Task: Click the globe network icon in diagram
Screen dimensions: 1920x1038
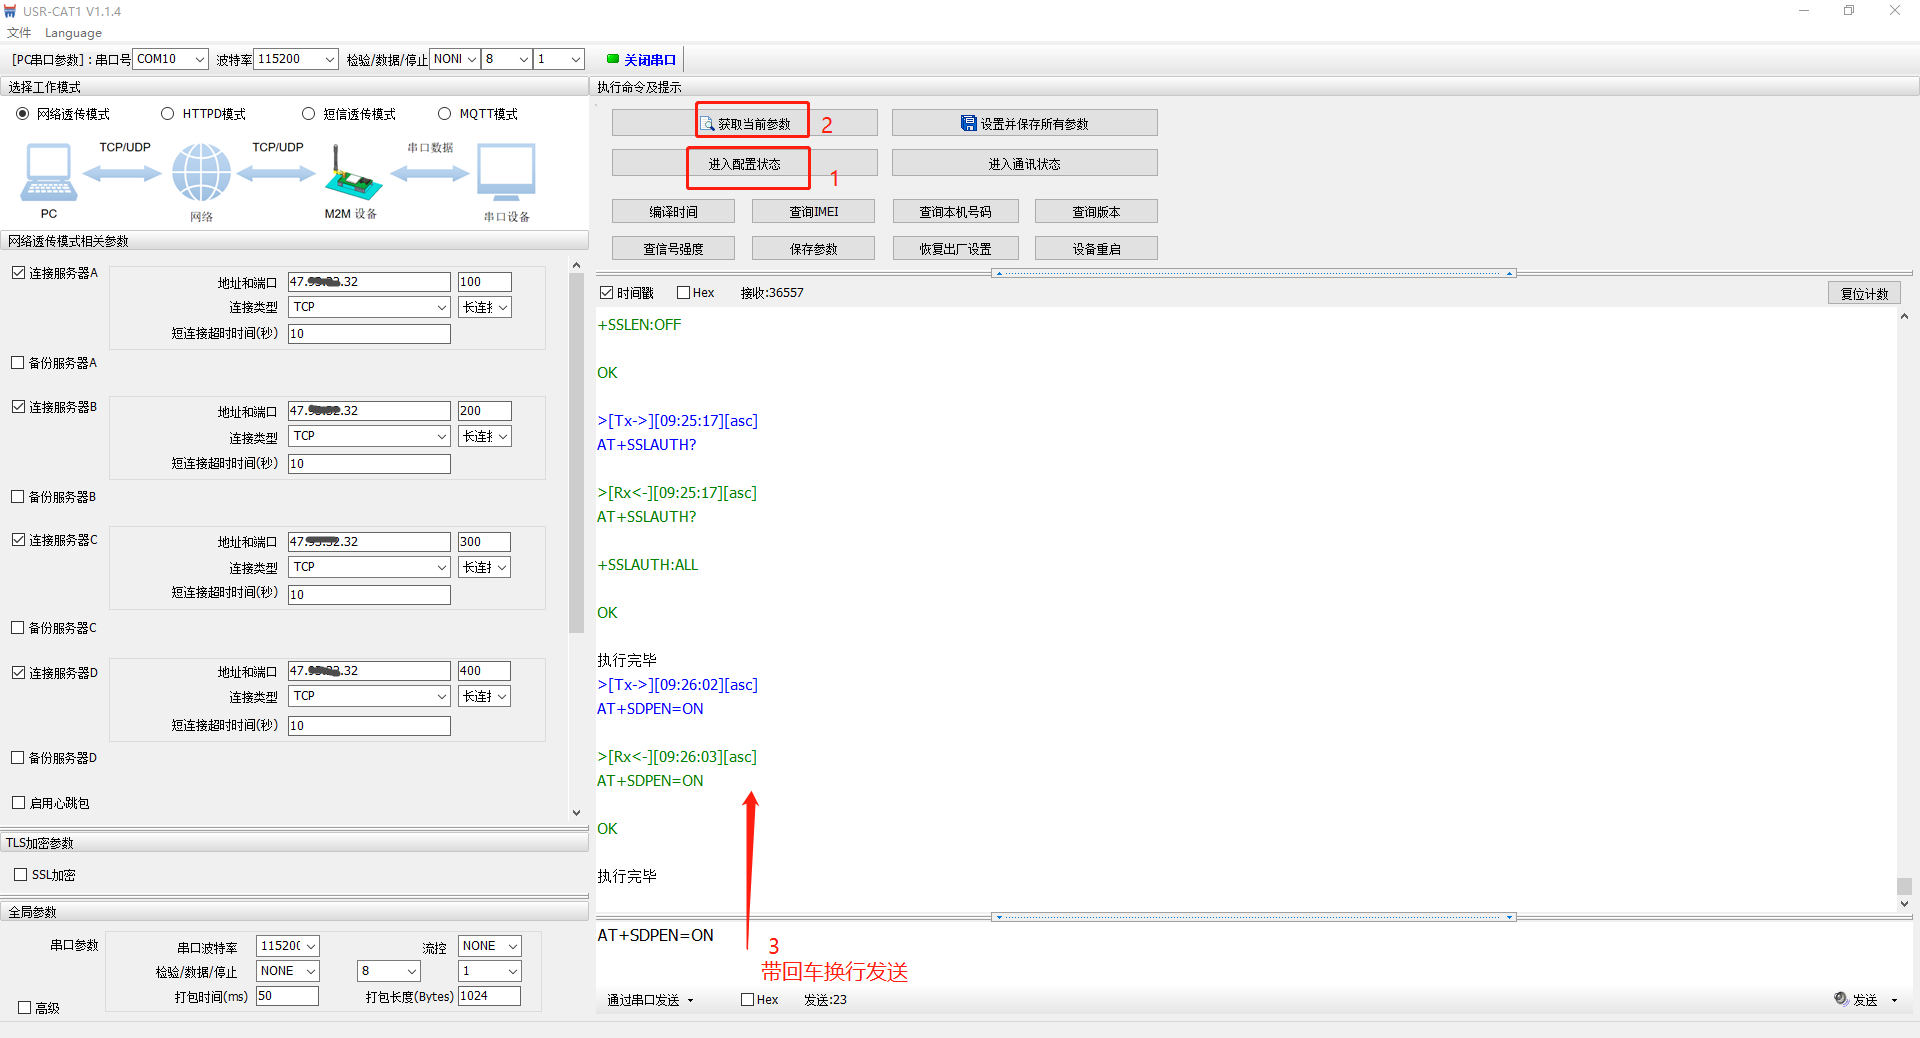Action: (201, 173)
